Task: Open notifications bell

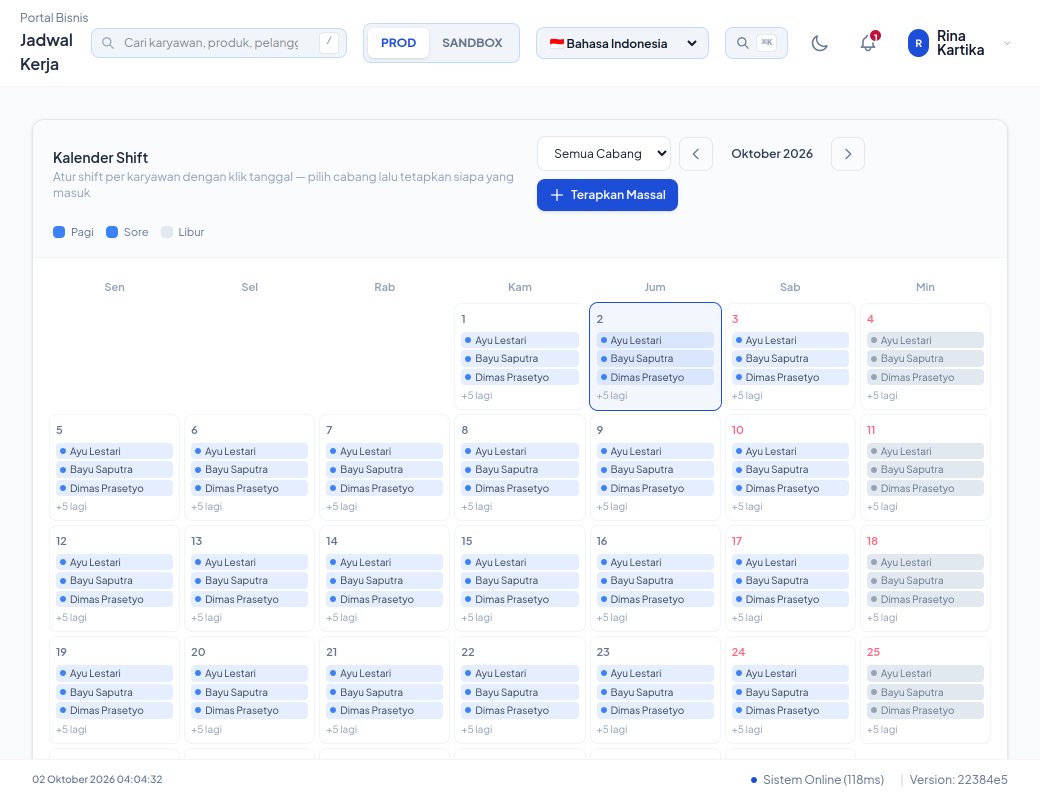Action: pyautogui.click(x=868, y=43)
